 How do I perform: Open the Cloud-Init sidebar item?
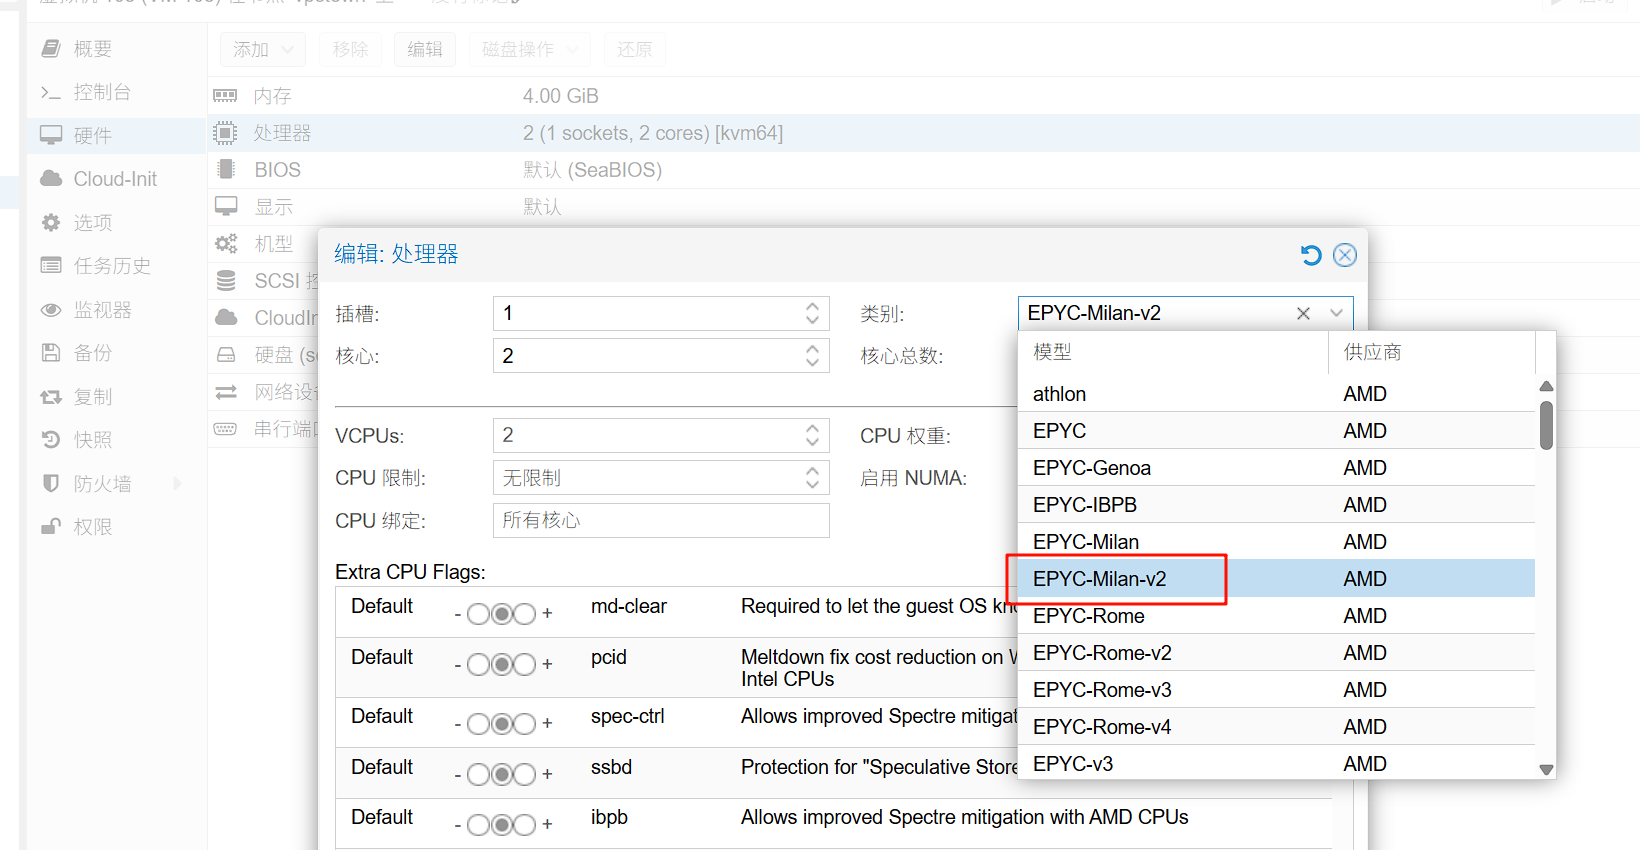(x=115, y=179)
